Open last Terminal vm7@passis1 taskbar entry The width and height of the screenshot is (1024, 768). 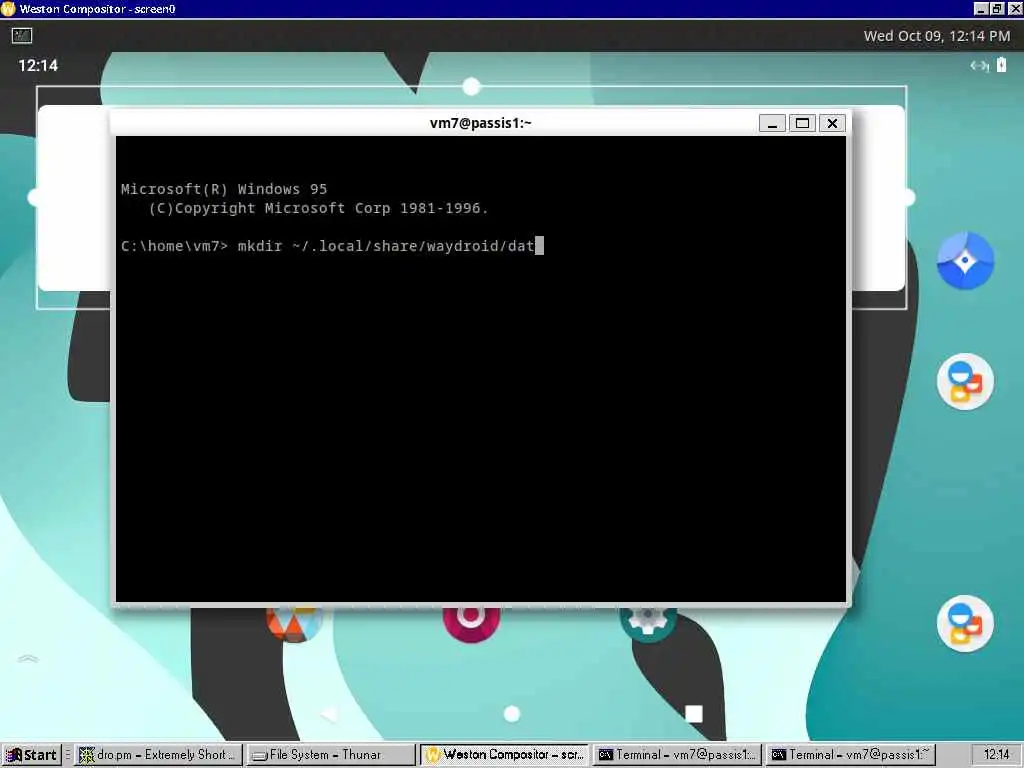[850, 754]
